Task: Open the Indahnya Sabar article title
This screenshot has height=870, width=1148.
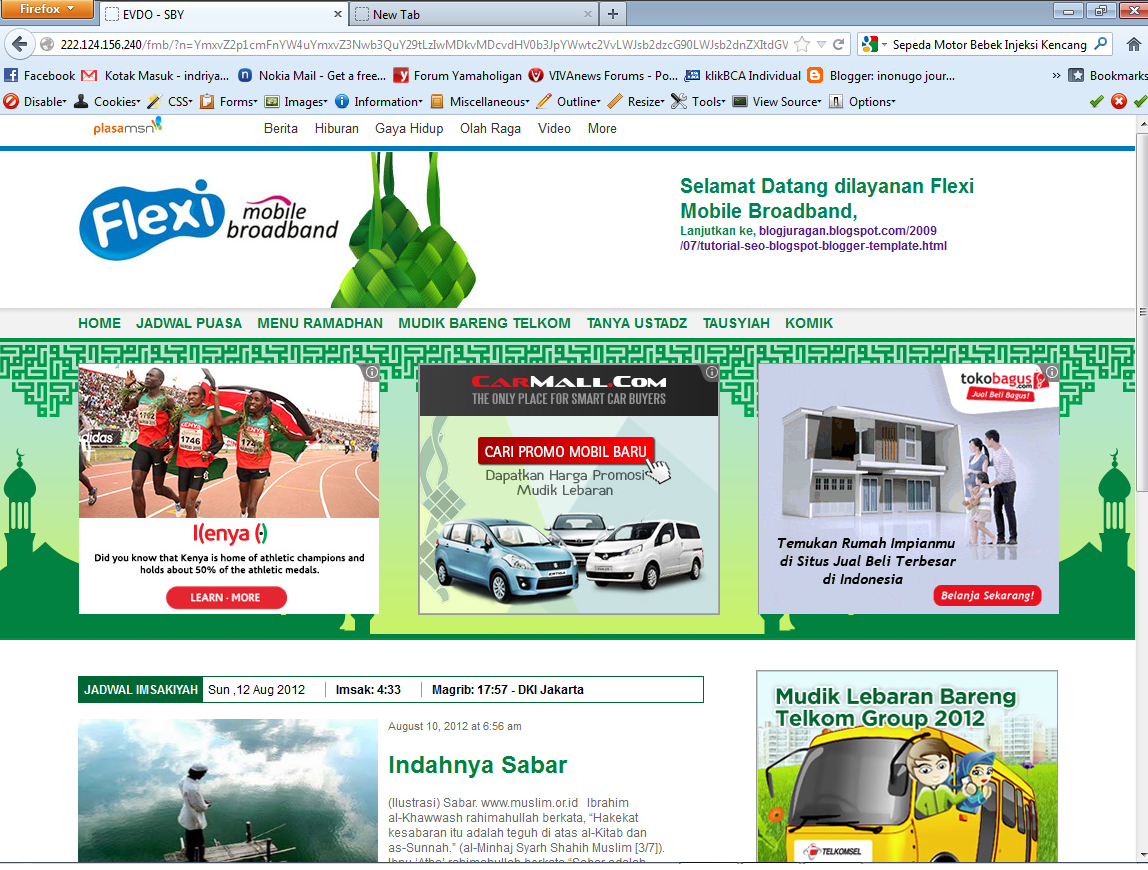Action: pos(477,765)
